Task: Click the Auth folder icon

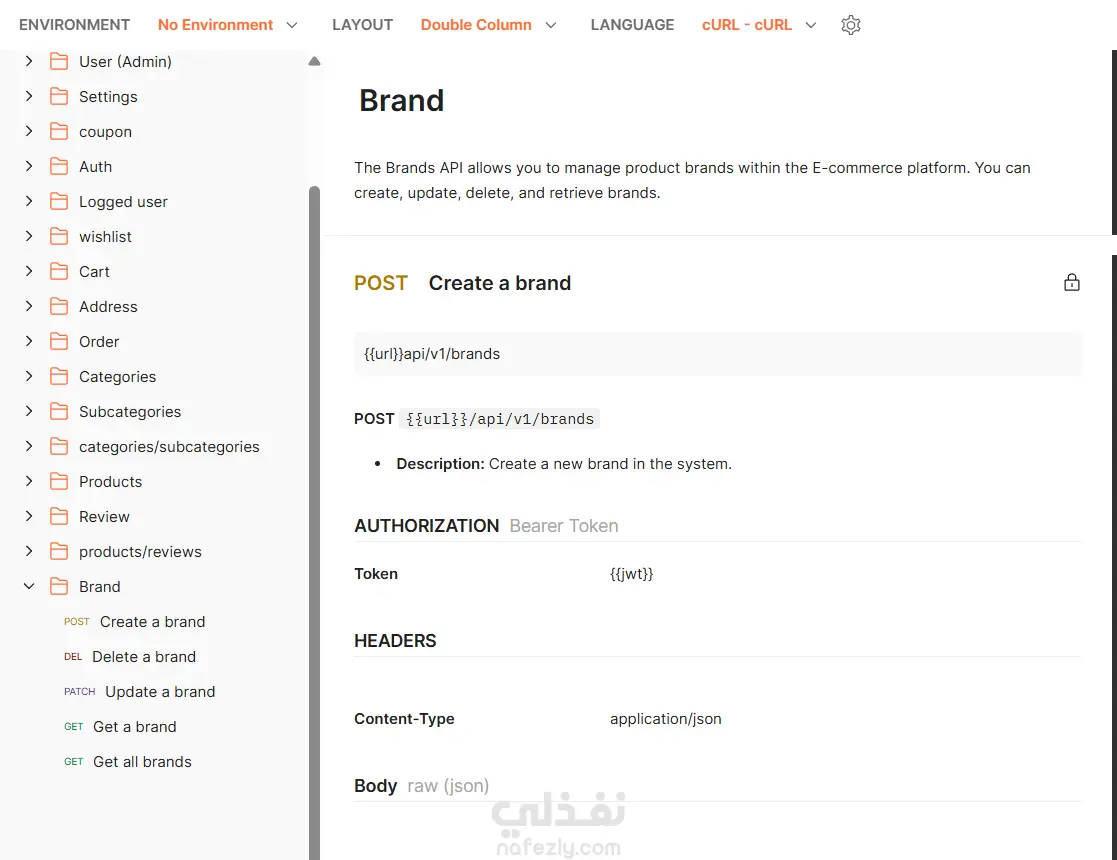Action: (x=59, y=167)
